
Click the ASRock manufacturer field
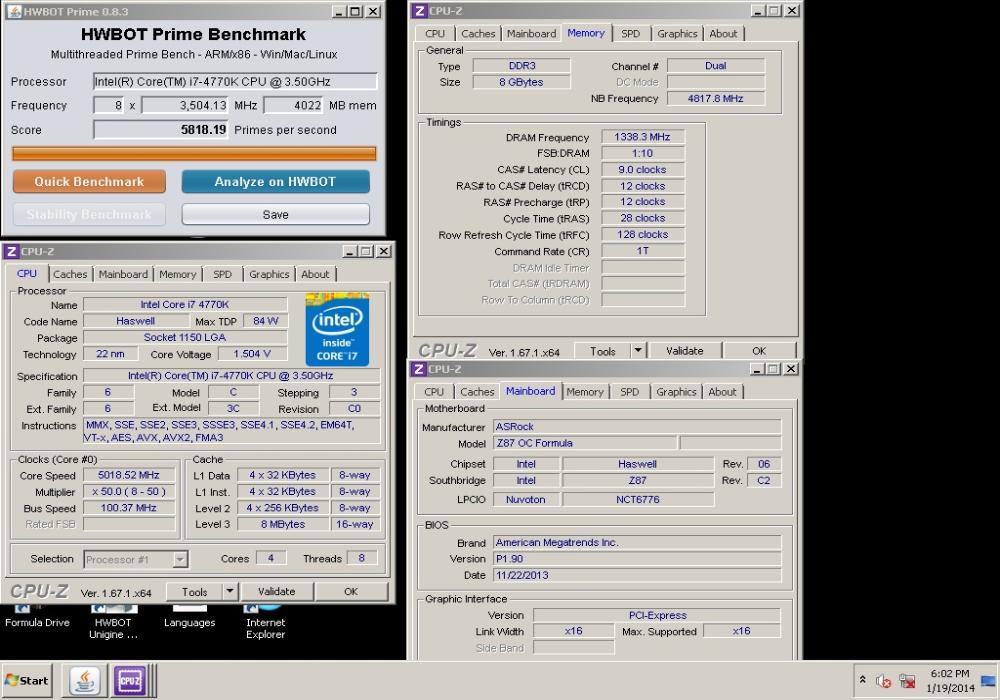pos(637,427)
